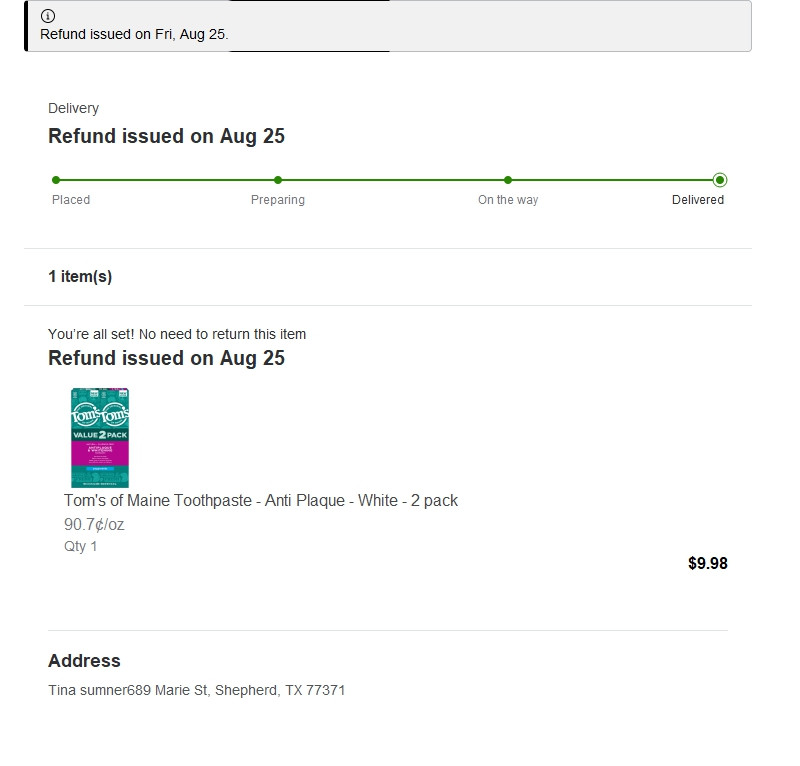Image resolution: width=800 pixels, height=766 pixels.
Task: Select the "Placed" status label
Action: click(71, 200)
